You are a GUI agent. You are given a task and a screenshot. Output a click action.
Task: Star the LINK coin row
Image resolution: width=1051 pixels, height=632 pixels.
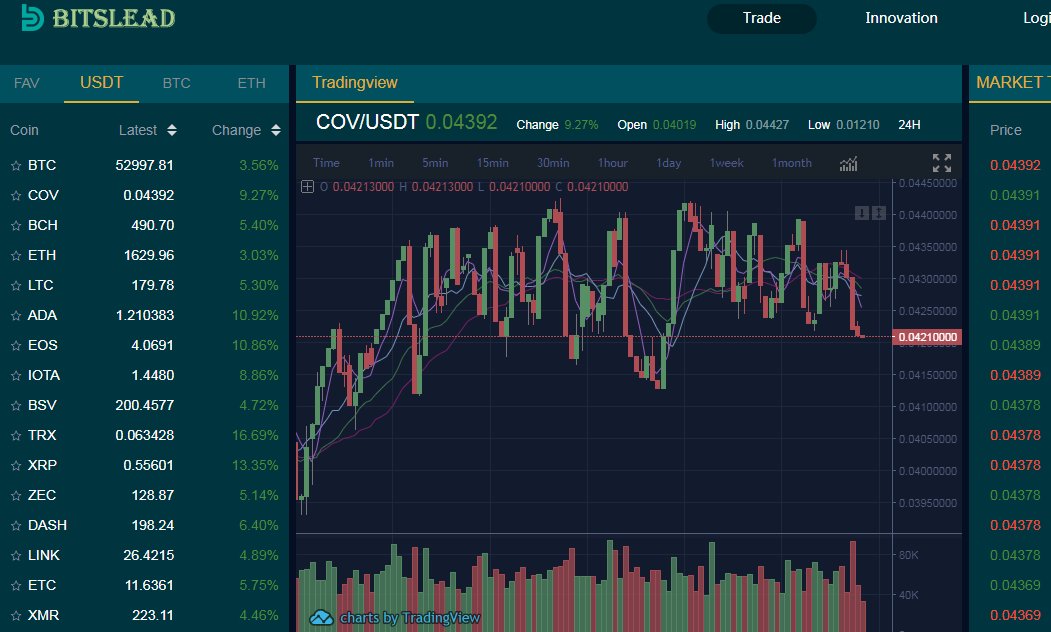(x=16, y=556)
